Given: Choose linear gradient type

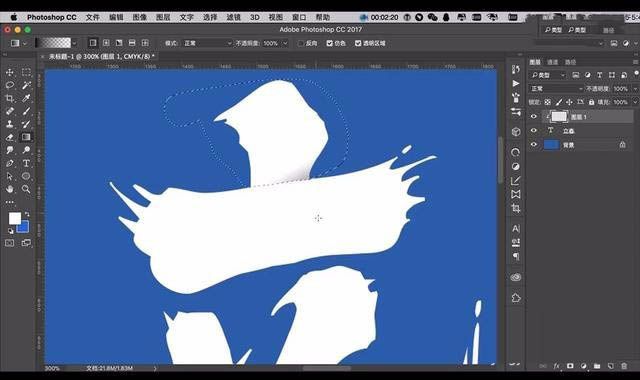Looking at the screenshot, I should click(x=93, y=43).
